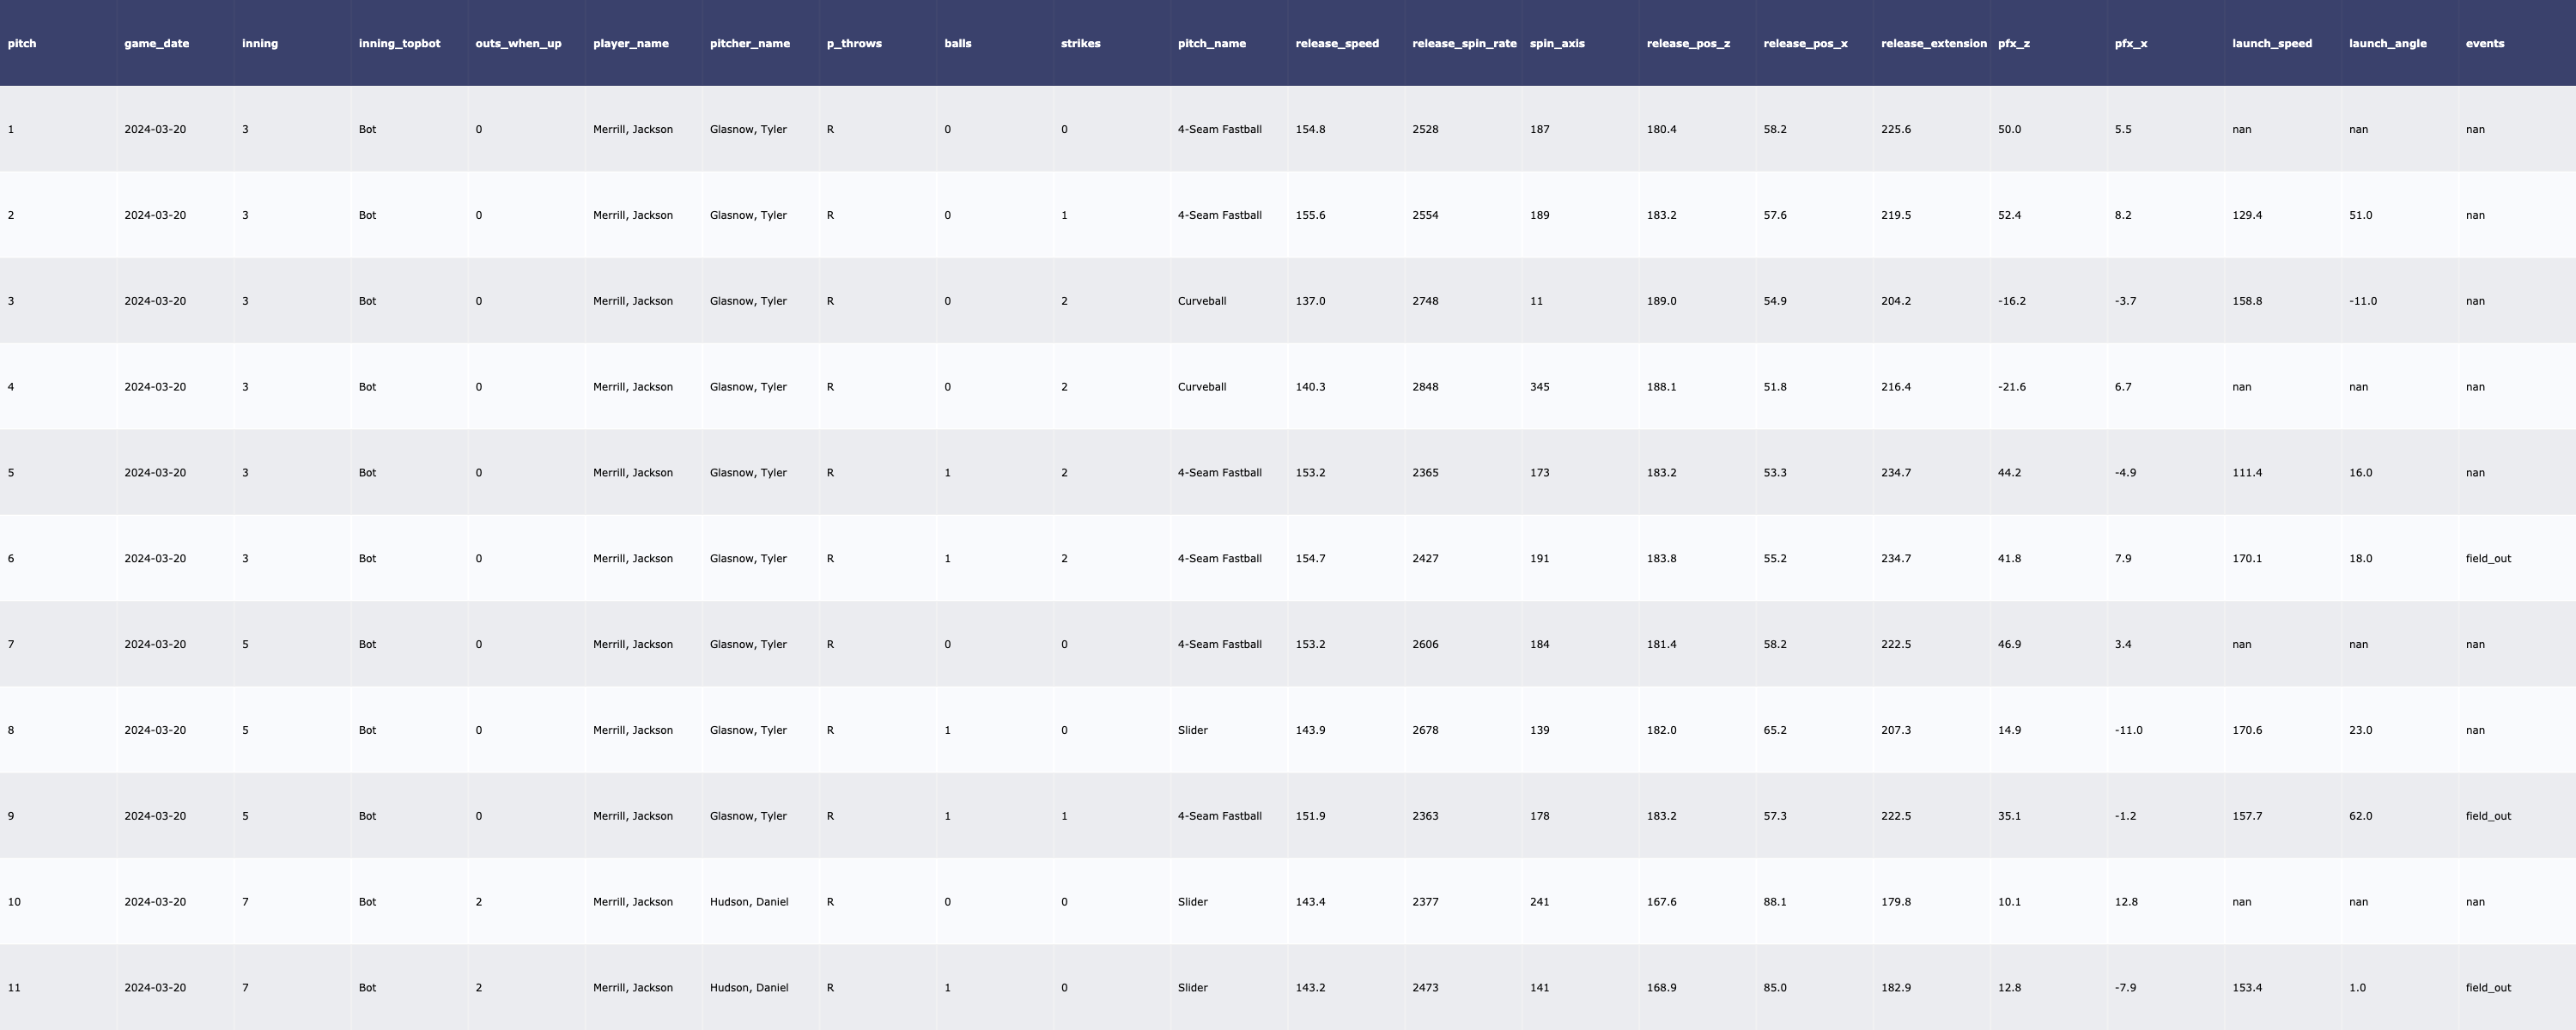2576x1030 pixels.
Task: Select the Hudson, Daniel cell in row 10
Action: [748, 902]
